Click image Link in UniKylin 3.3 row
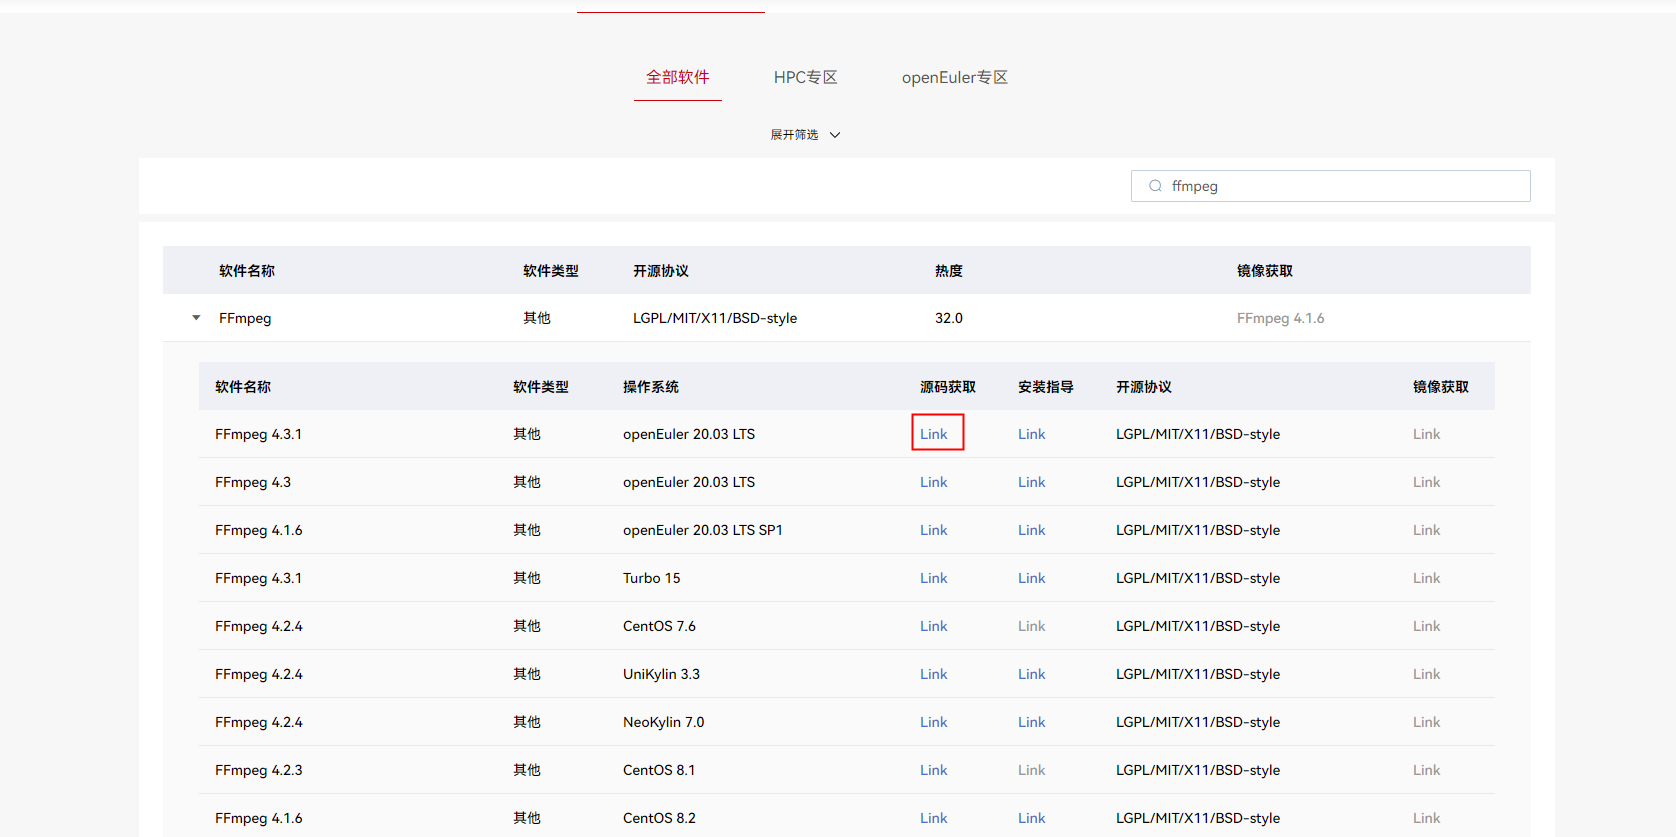1676x837 pixels. [1426, 674]
